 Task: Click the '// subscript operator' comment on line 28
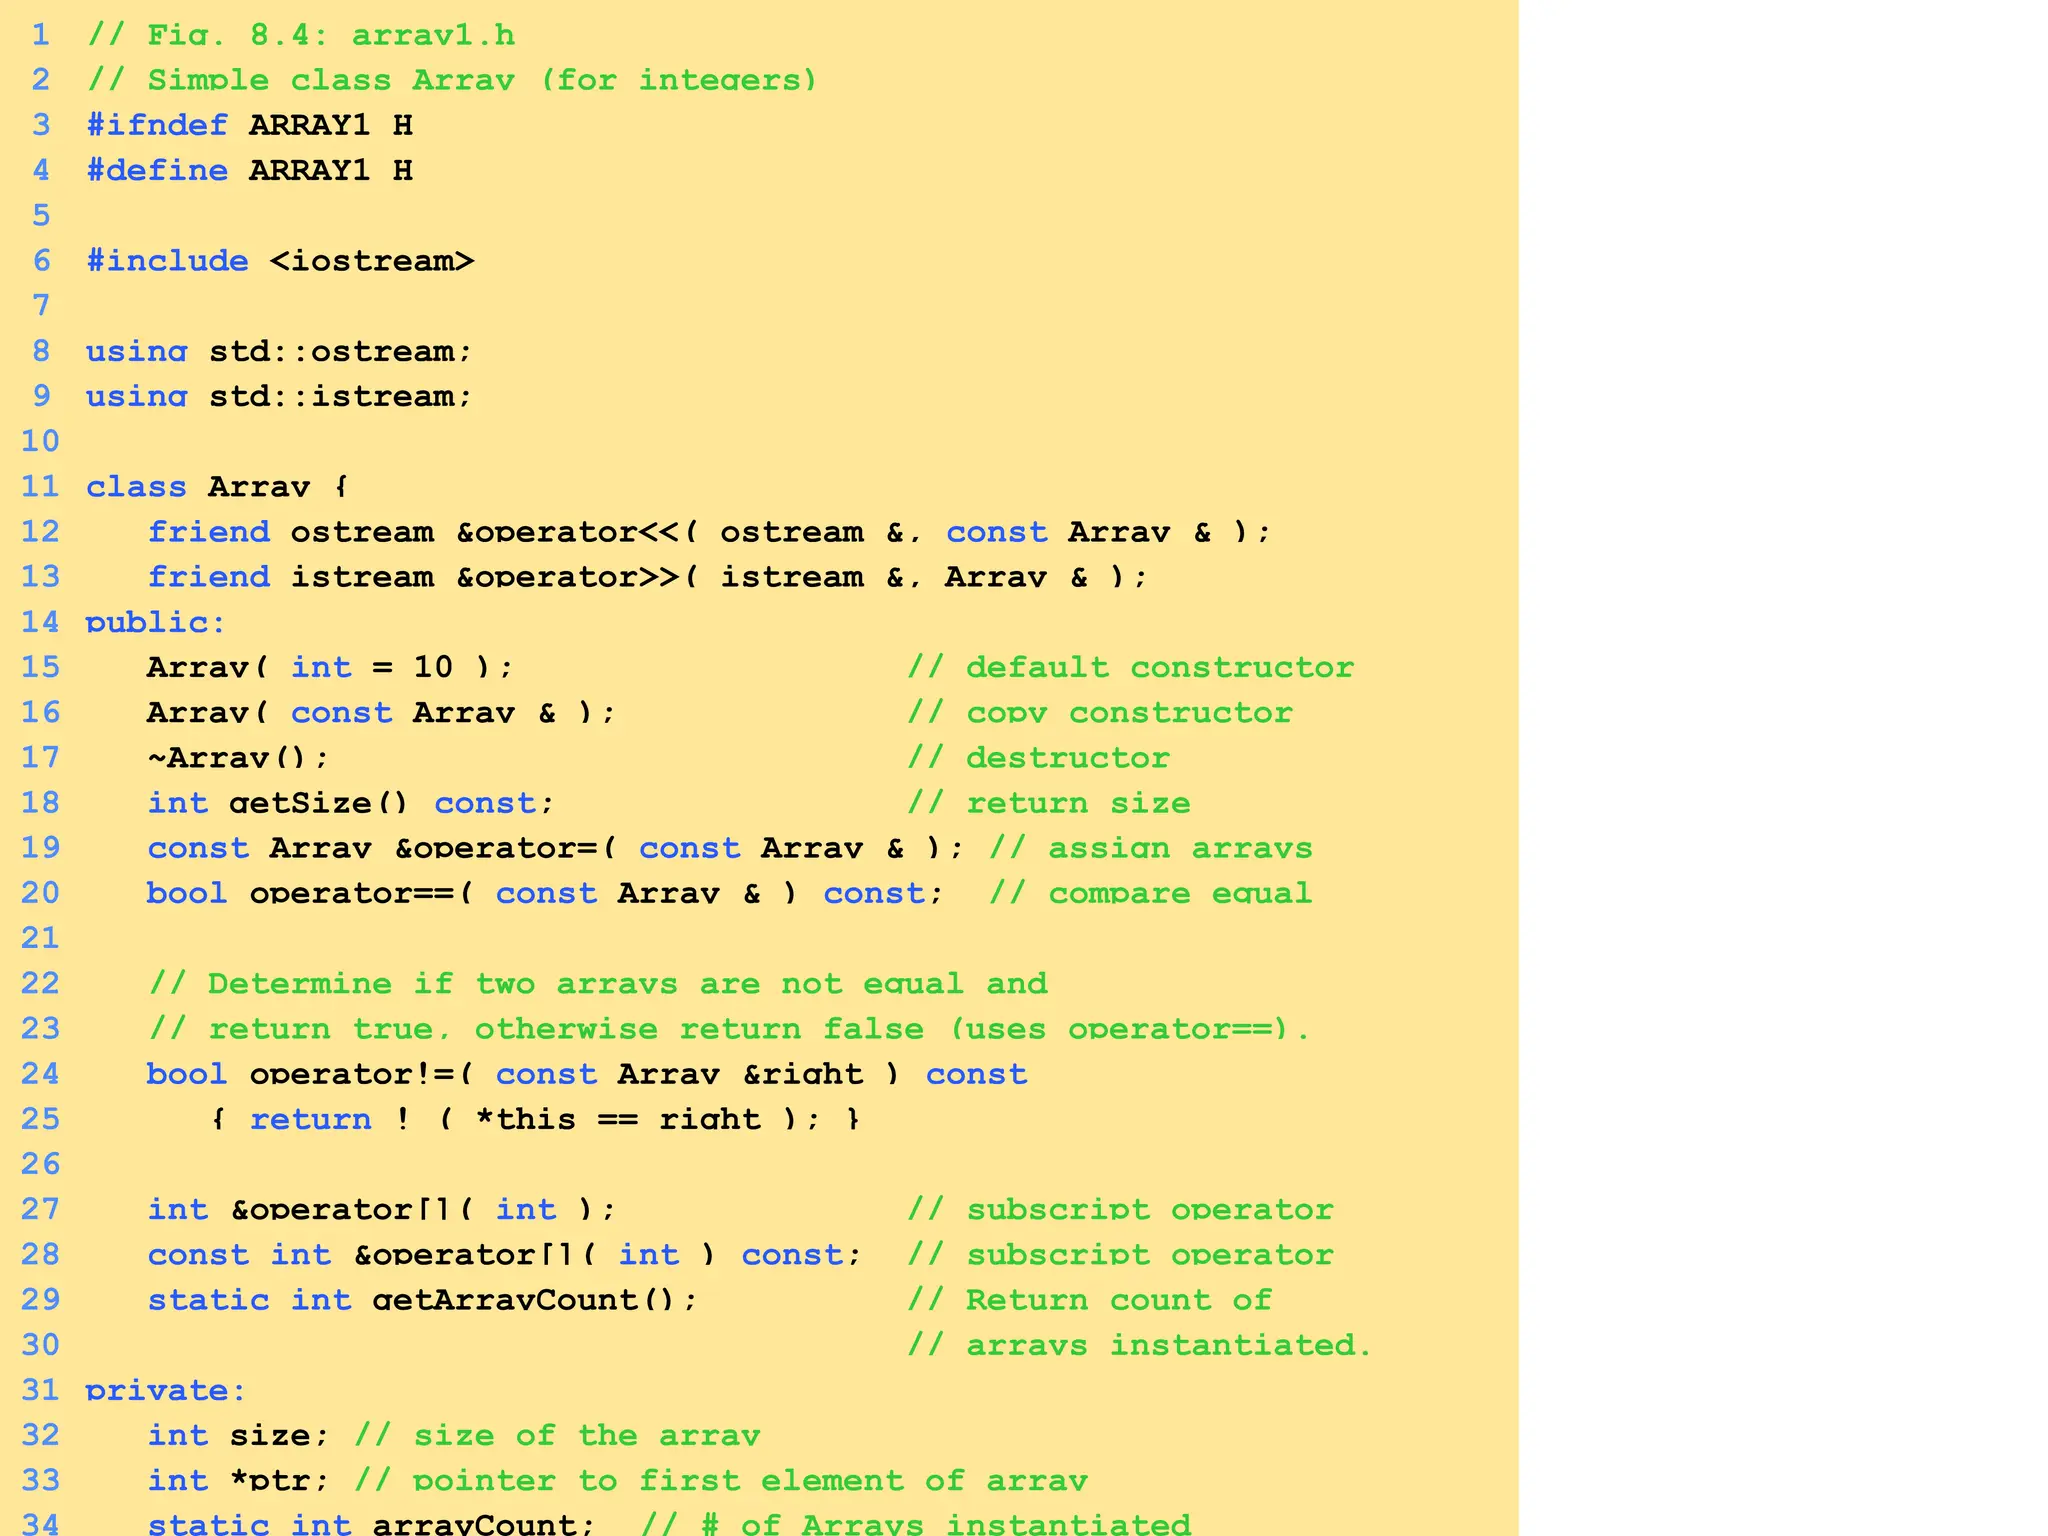[x=1121, y=1254]
